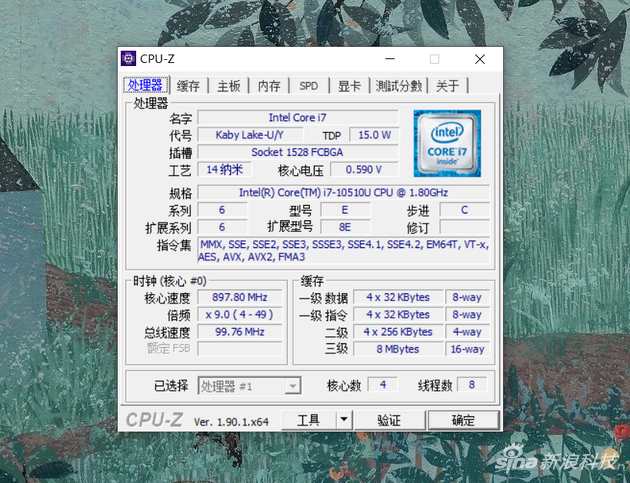Click the instruction set list text
630x483 pixels.
[x=344, y=250]
